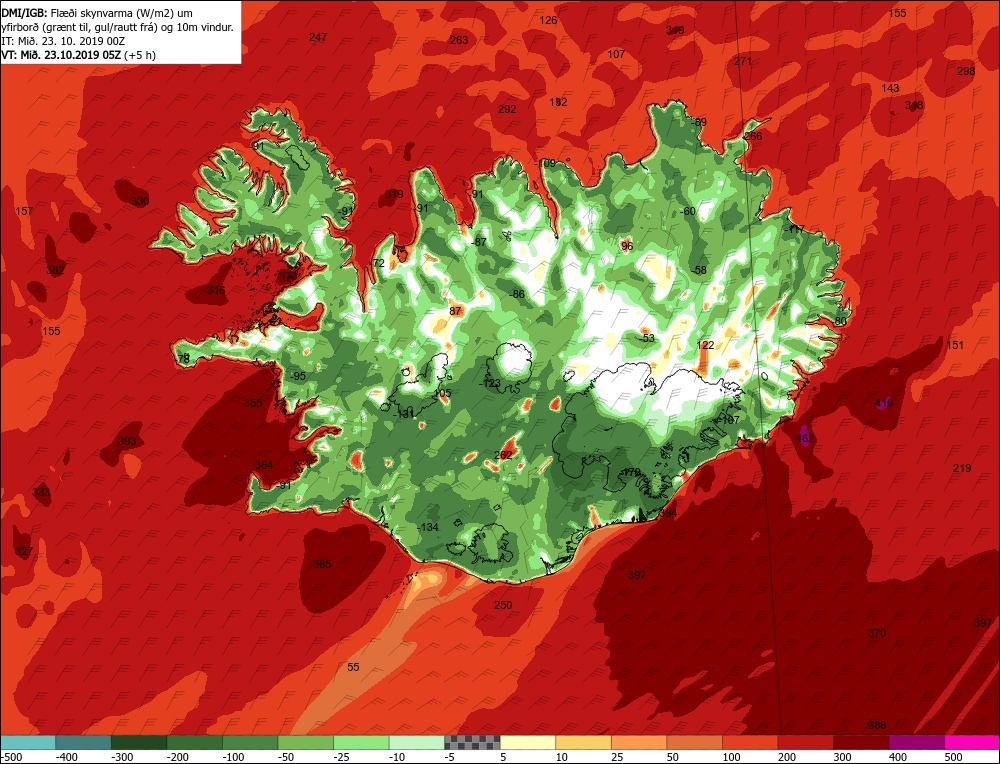Screen dimensions: 1000x764
Task: Click the purple 400 to 500 legend swatch
Action: coord(916,742)
